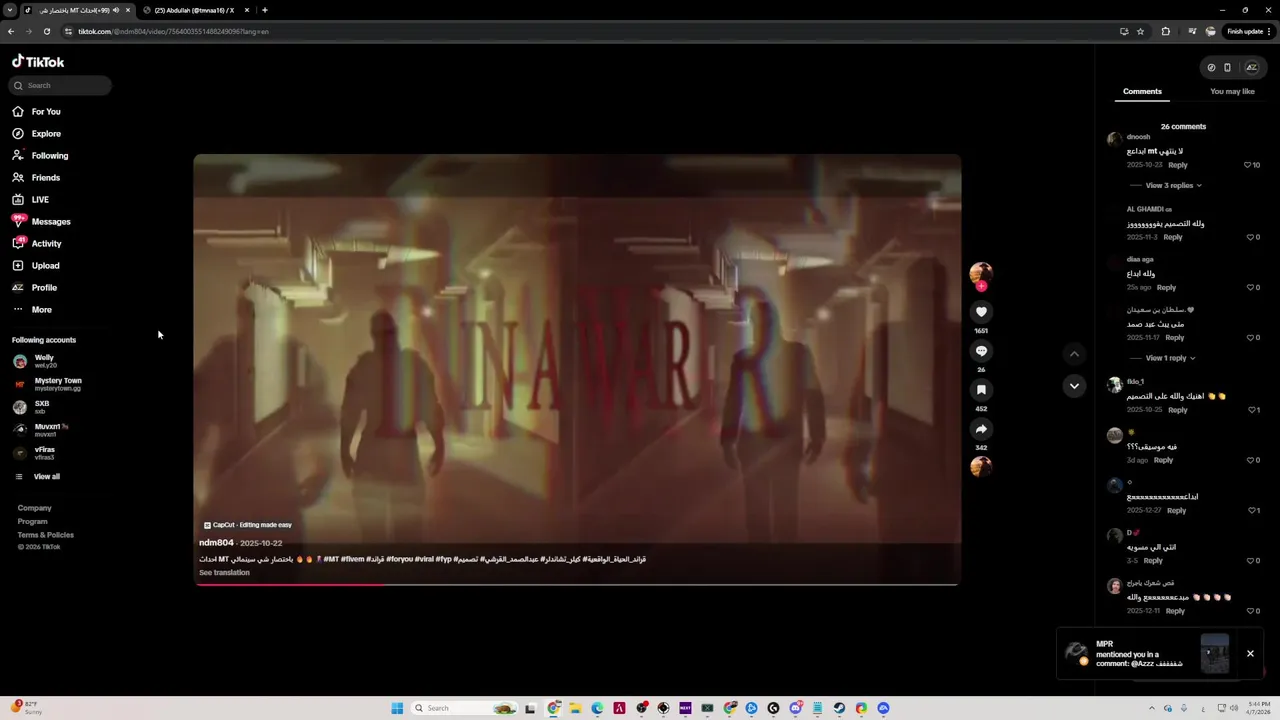
Task: Click See translation under the caption
Action: [x=224, y=573]
